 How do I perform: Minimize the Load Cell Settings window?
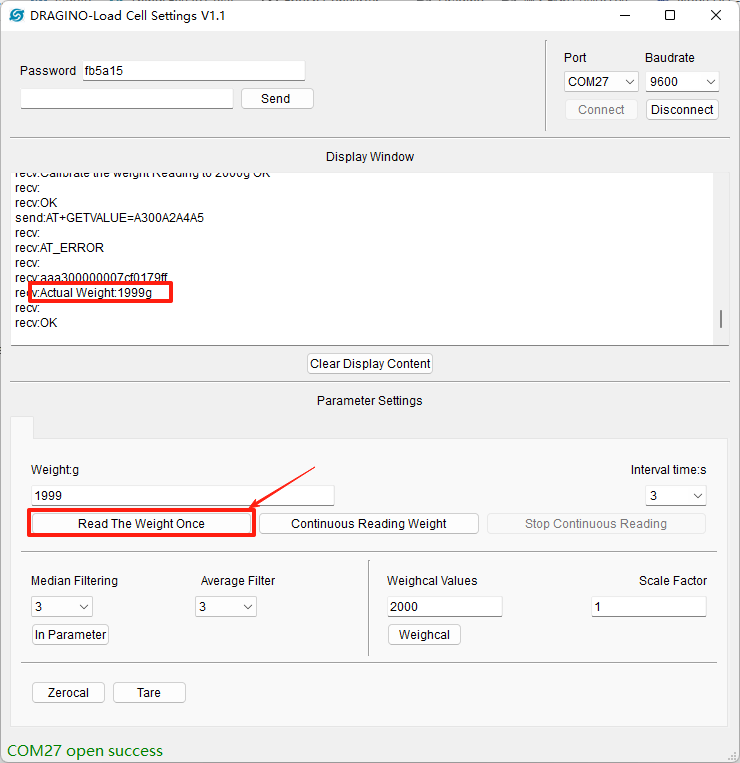(x=625, y=16)
